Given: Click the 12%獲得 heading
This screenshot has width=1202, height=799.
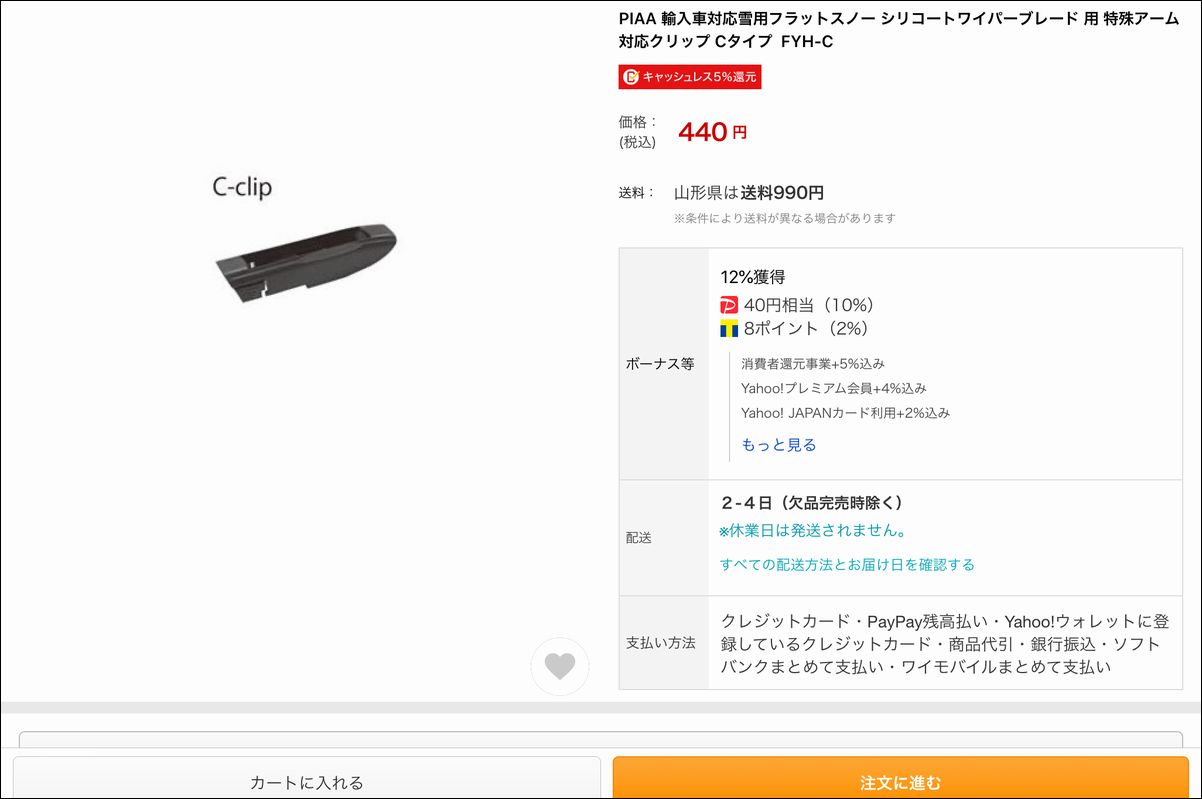Looking at the screenshot, I should pos(753,277).
